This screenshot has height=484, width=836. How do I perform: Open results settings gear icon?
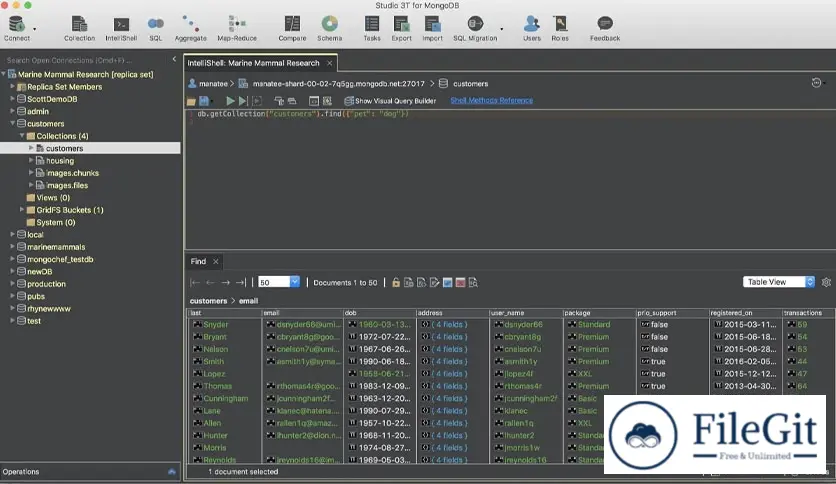point(826,282)
